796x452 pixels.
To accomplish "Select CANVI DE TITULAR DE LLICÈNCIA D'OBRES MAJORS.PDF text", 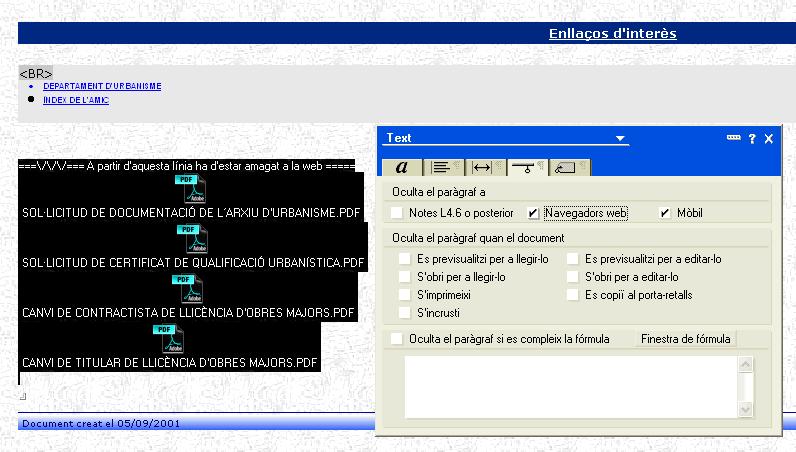I will pos(170,363).
